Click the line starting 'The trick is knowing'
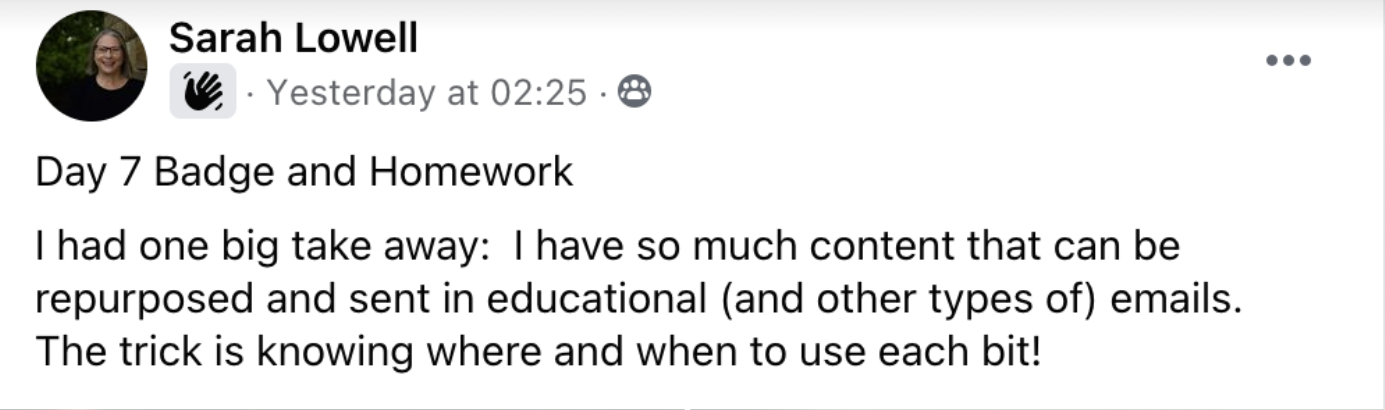This screenshot has width=1385, height=410. click(538, 352)
